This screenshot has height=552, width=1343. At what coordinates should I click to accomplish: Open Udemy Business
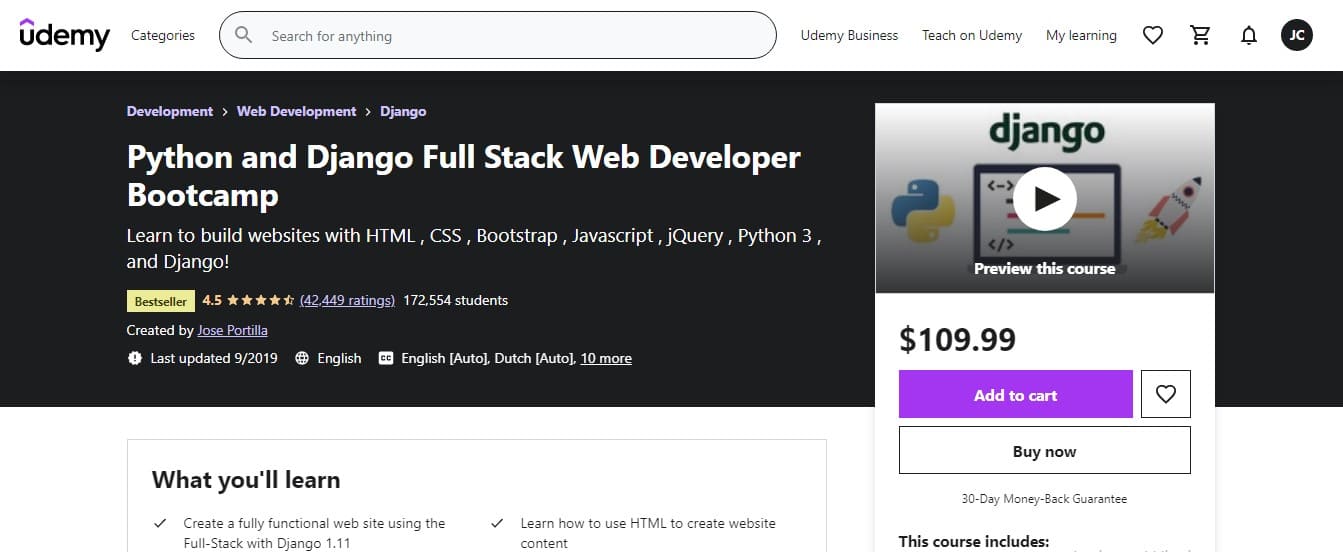coord(849,35)
